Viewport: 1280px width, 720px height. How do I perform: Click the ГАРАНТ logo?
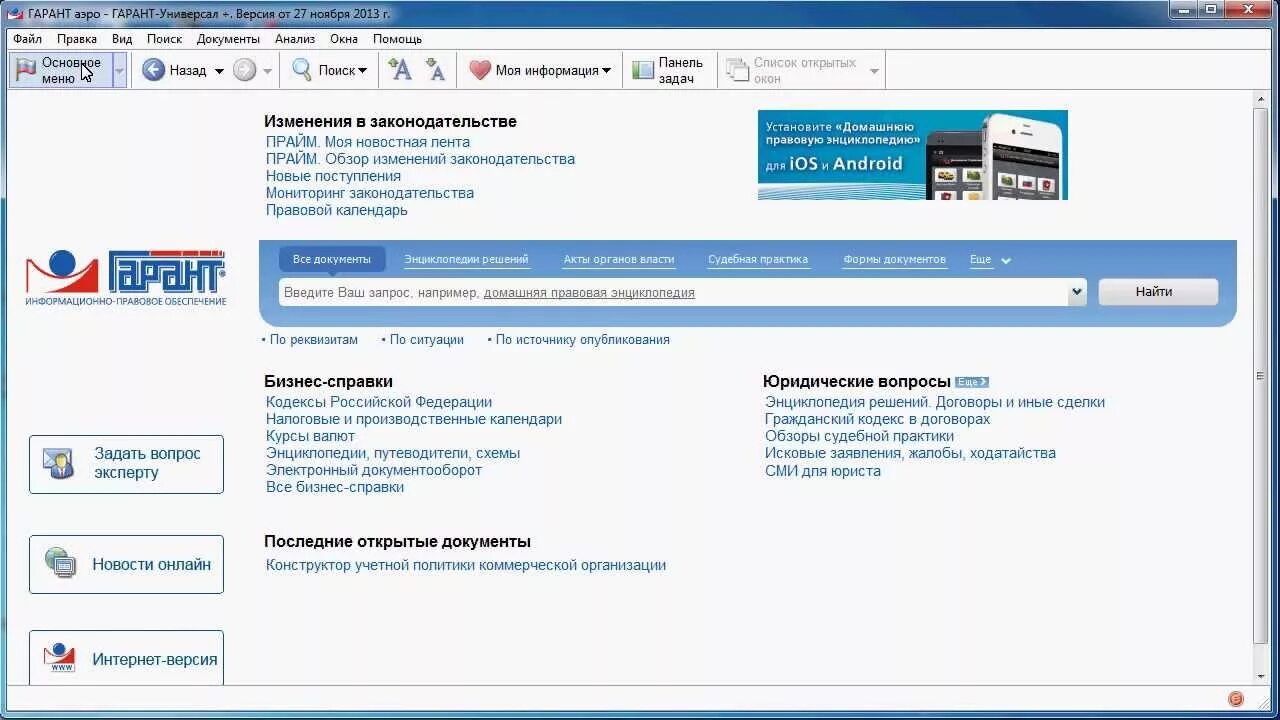[x=126, y=278]
